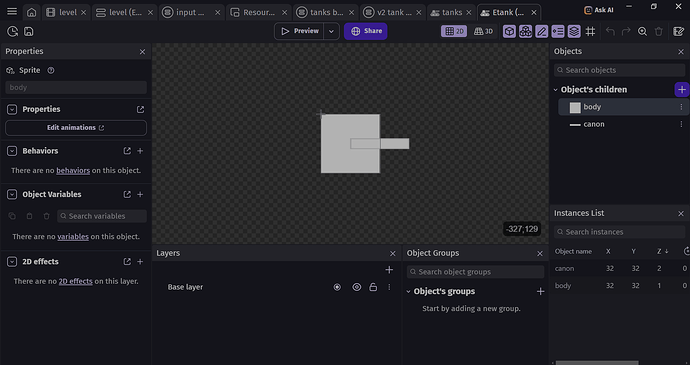690x365 pixels.
Task: Toggle the Instances List panel icon
Action: pos(558,31)
